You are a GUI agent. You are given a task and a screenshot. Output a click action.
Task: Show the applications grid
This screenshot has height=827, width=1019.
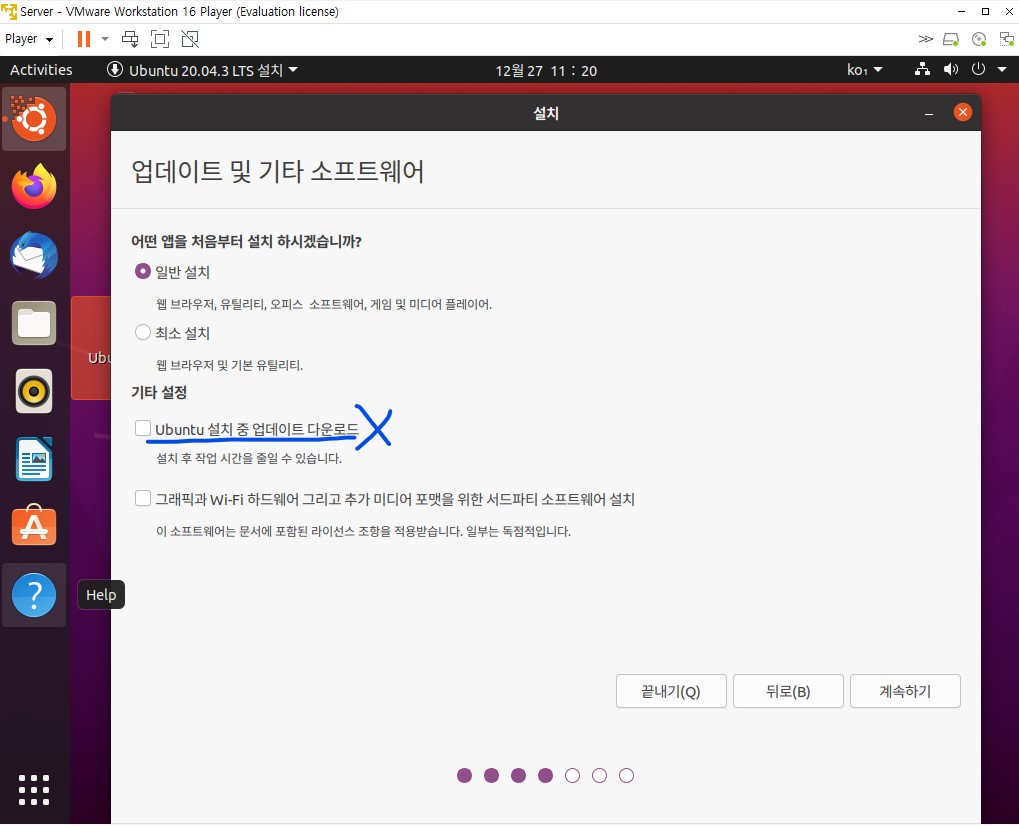point(34,790)
